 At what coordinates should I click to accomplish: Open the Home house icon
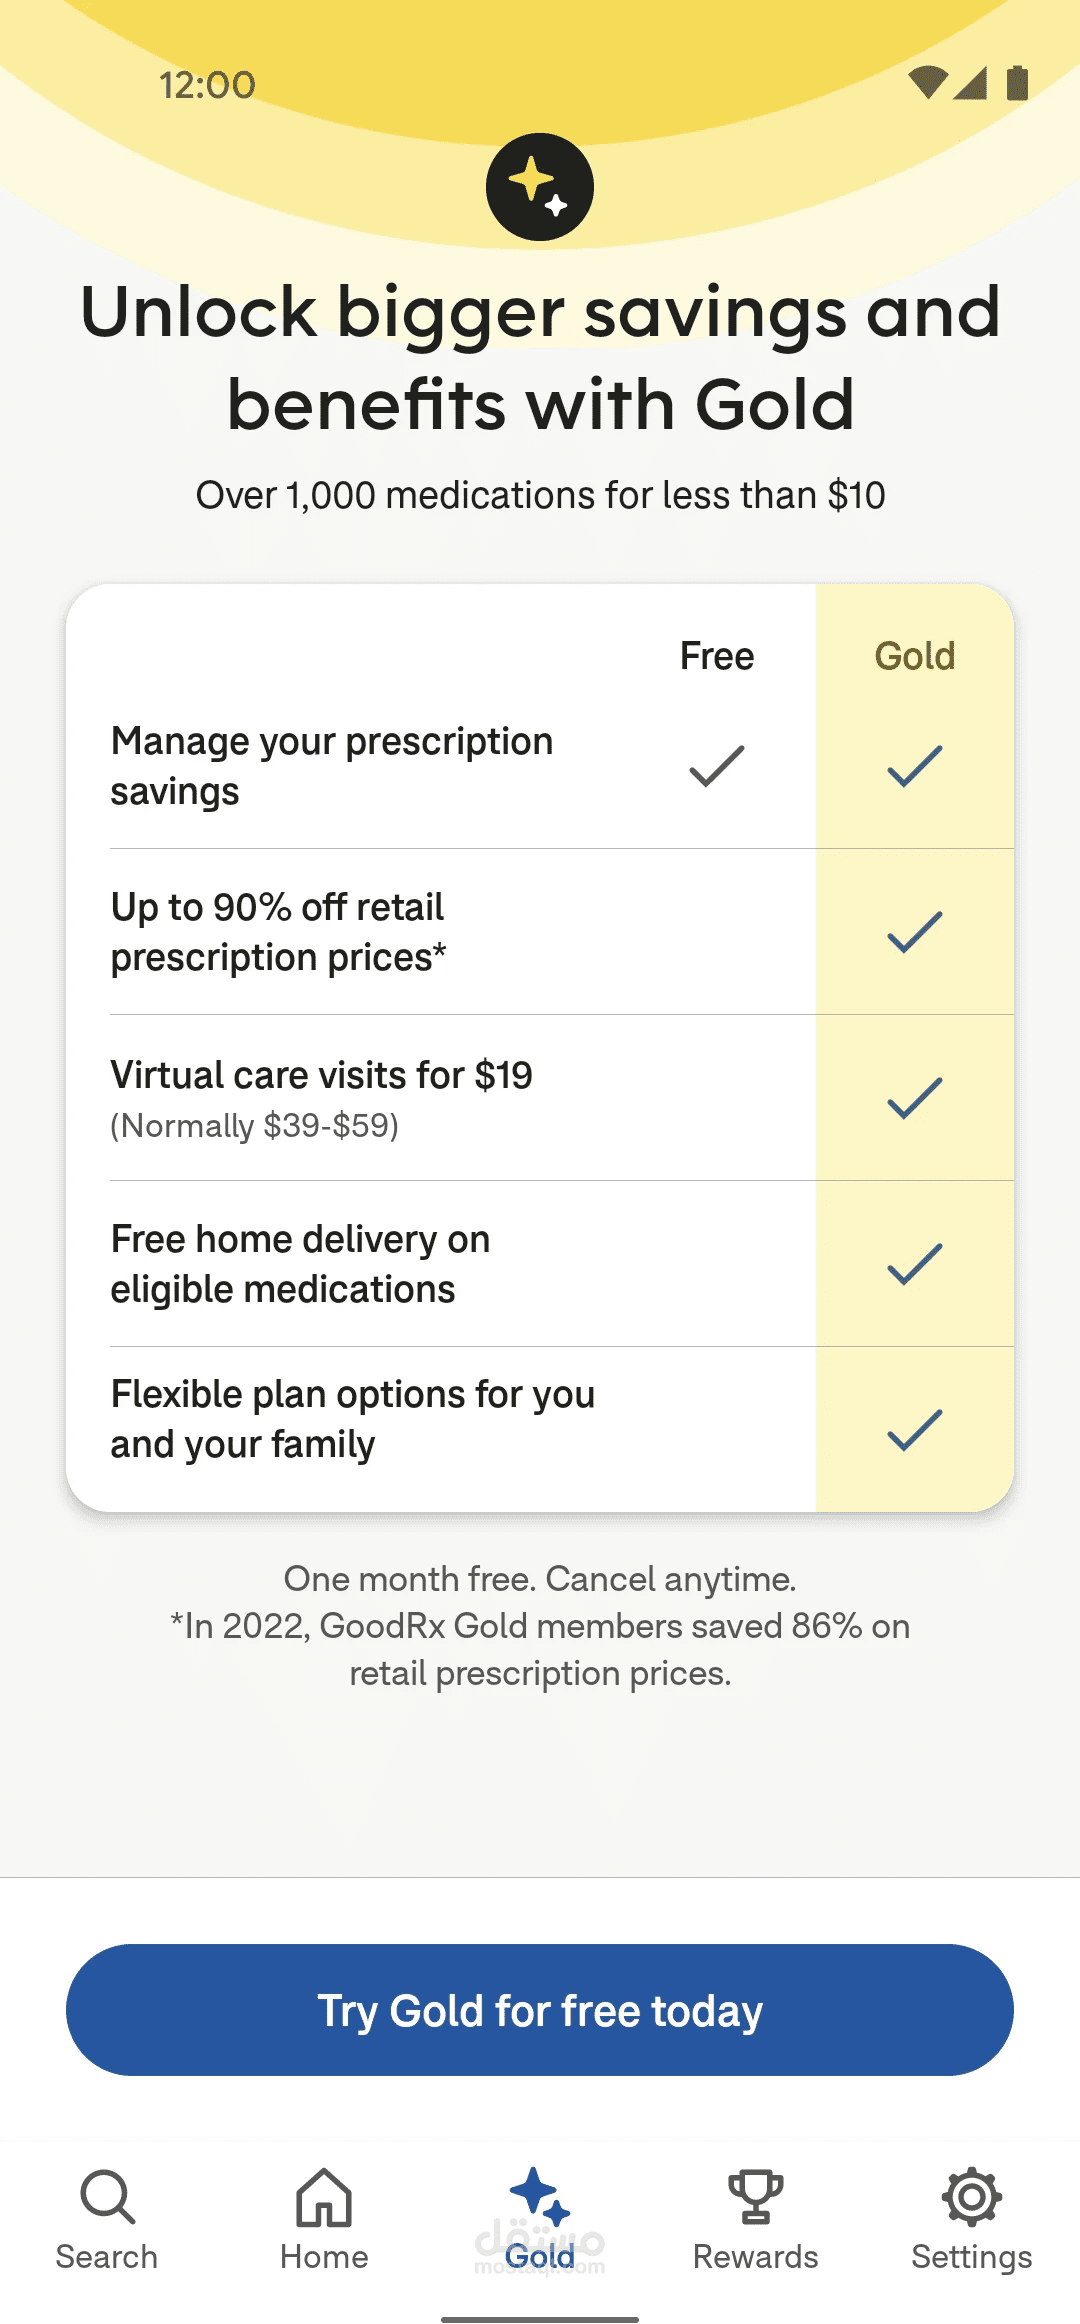[x=324, y=2196]
